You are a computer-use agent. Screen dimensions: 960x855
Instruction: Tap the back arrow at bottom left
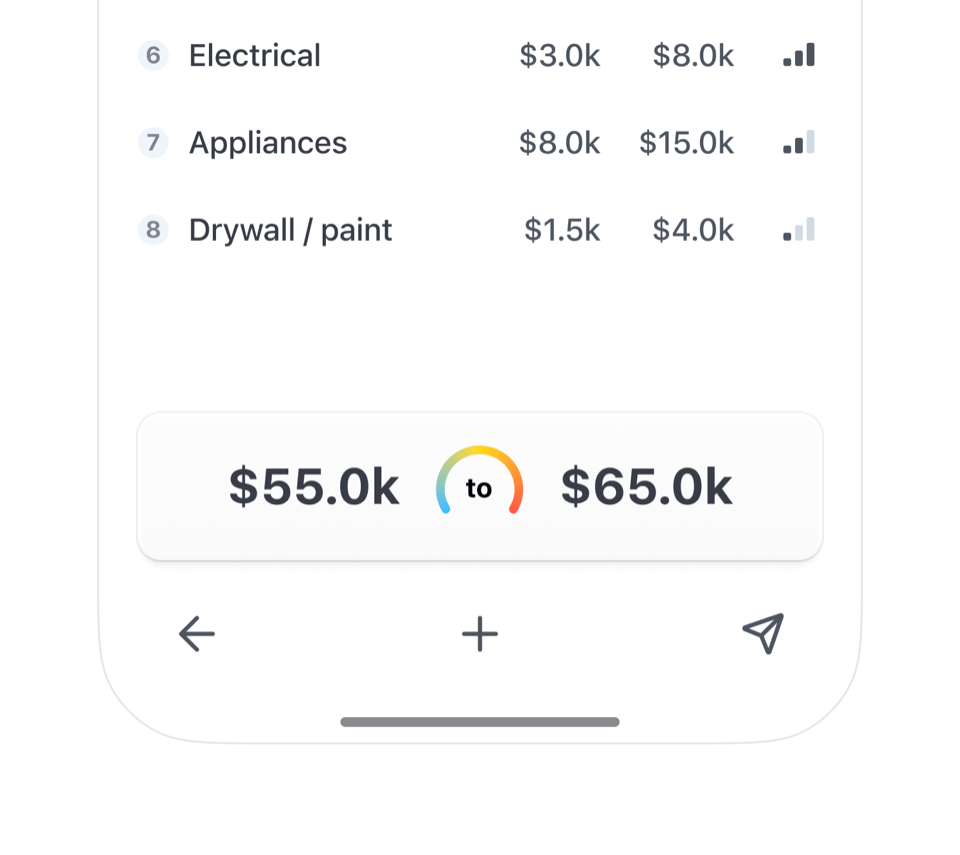point(196,634)
